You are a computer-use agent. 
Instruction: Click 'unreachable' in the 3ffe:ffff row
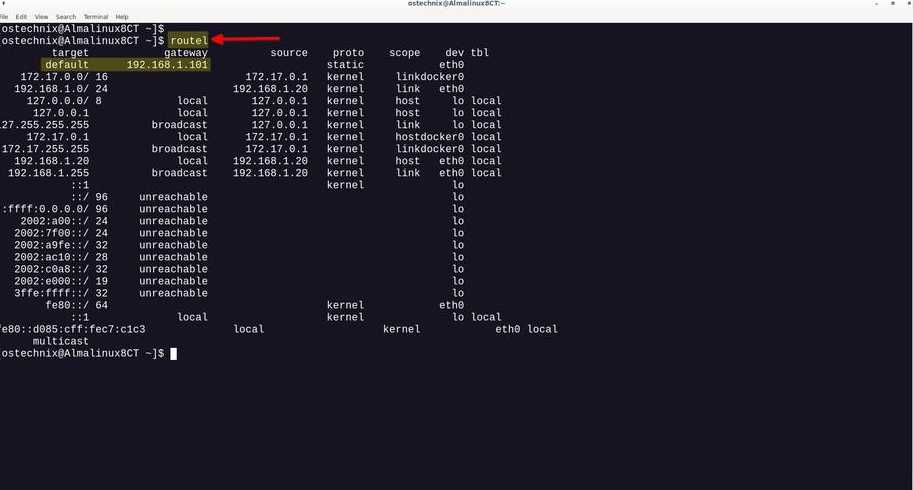click(x=173, y=293)
